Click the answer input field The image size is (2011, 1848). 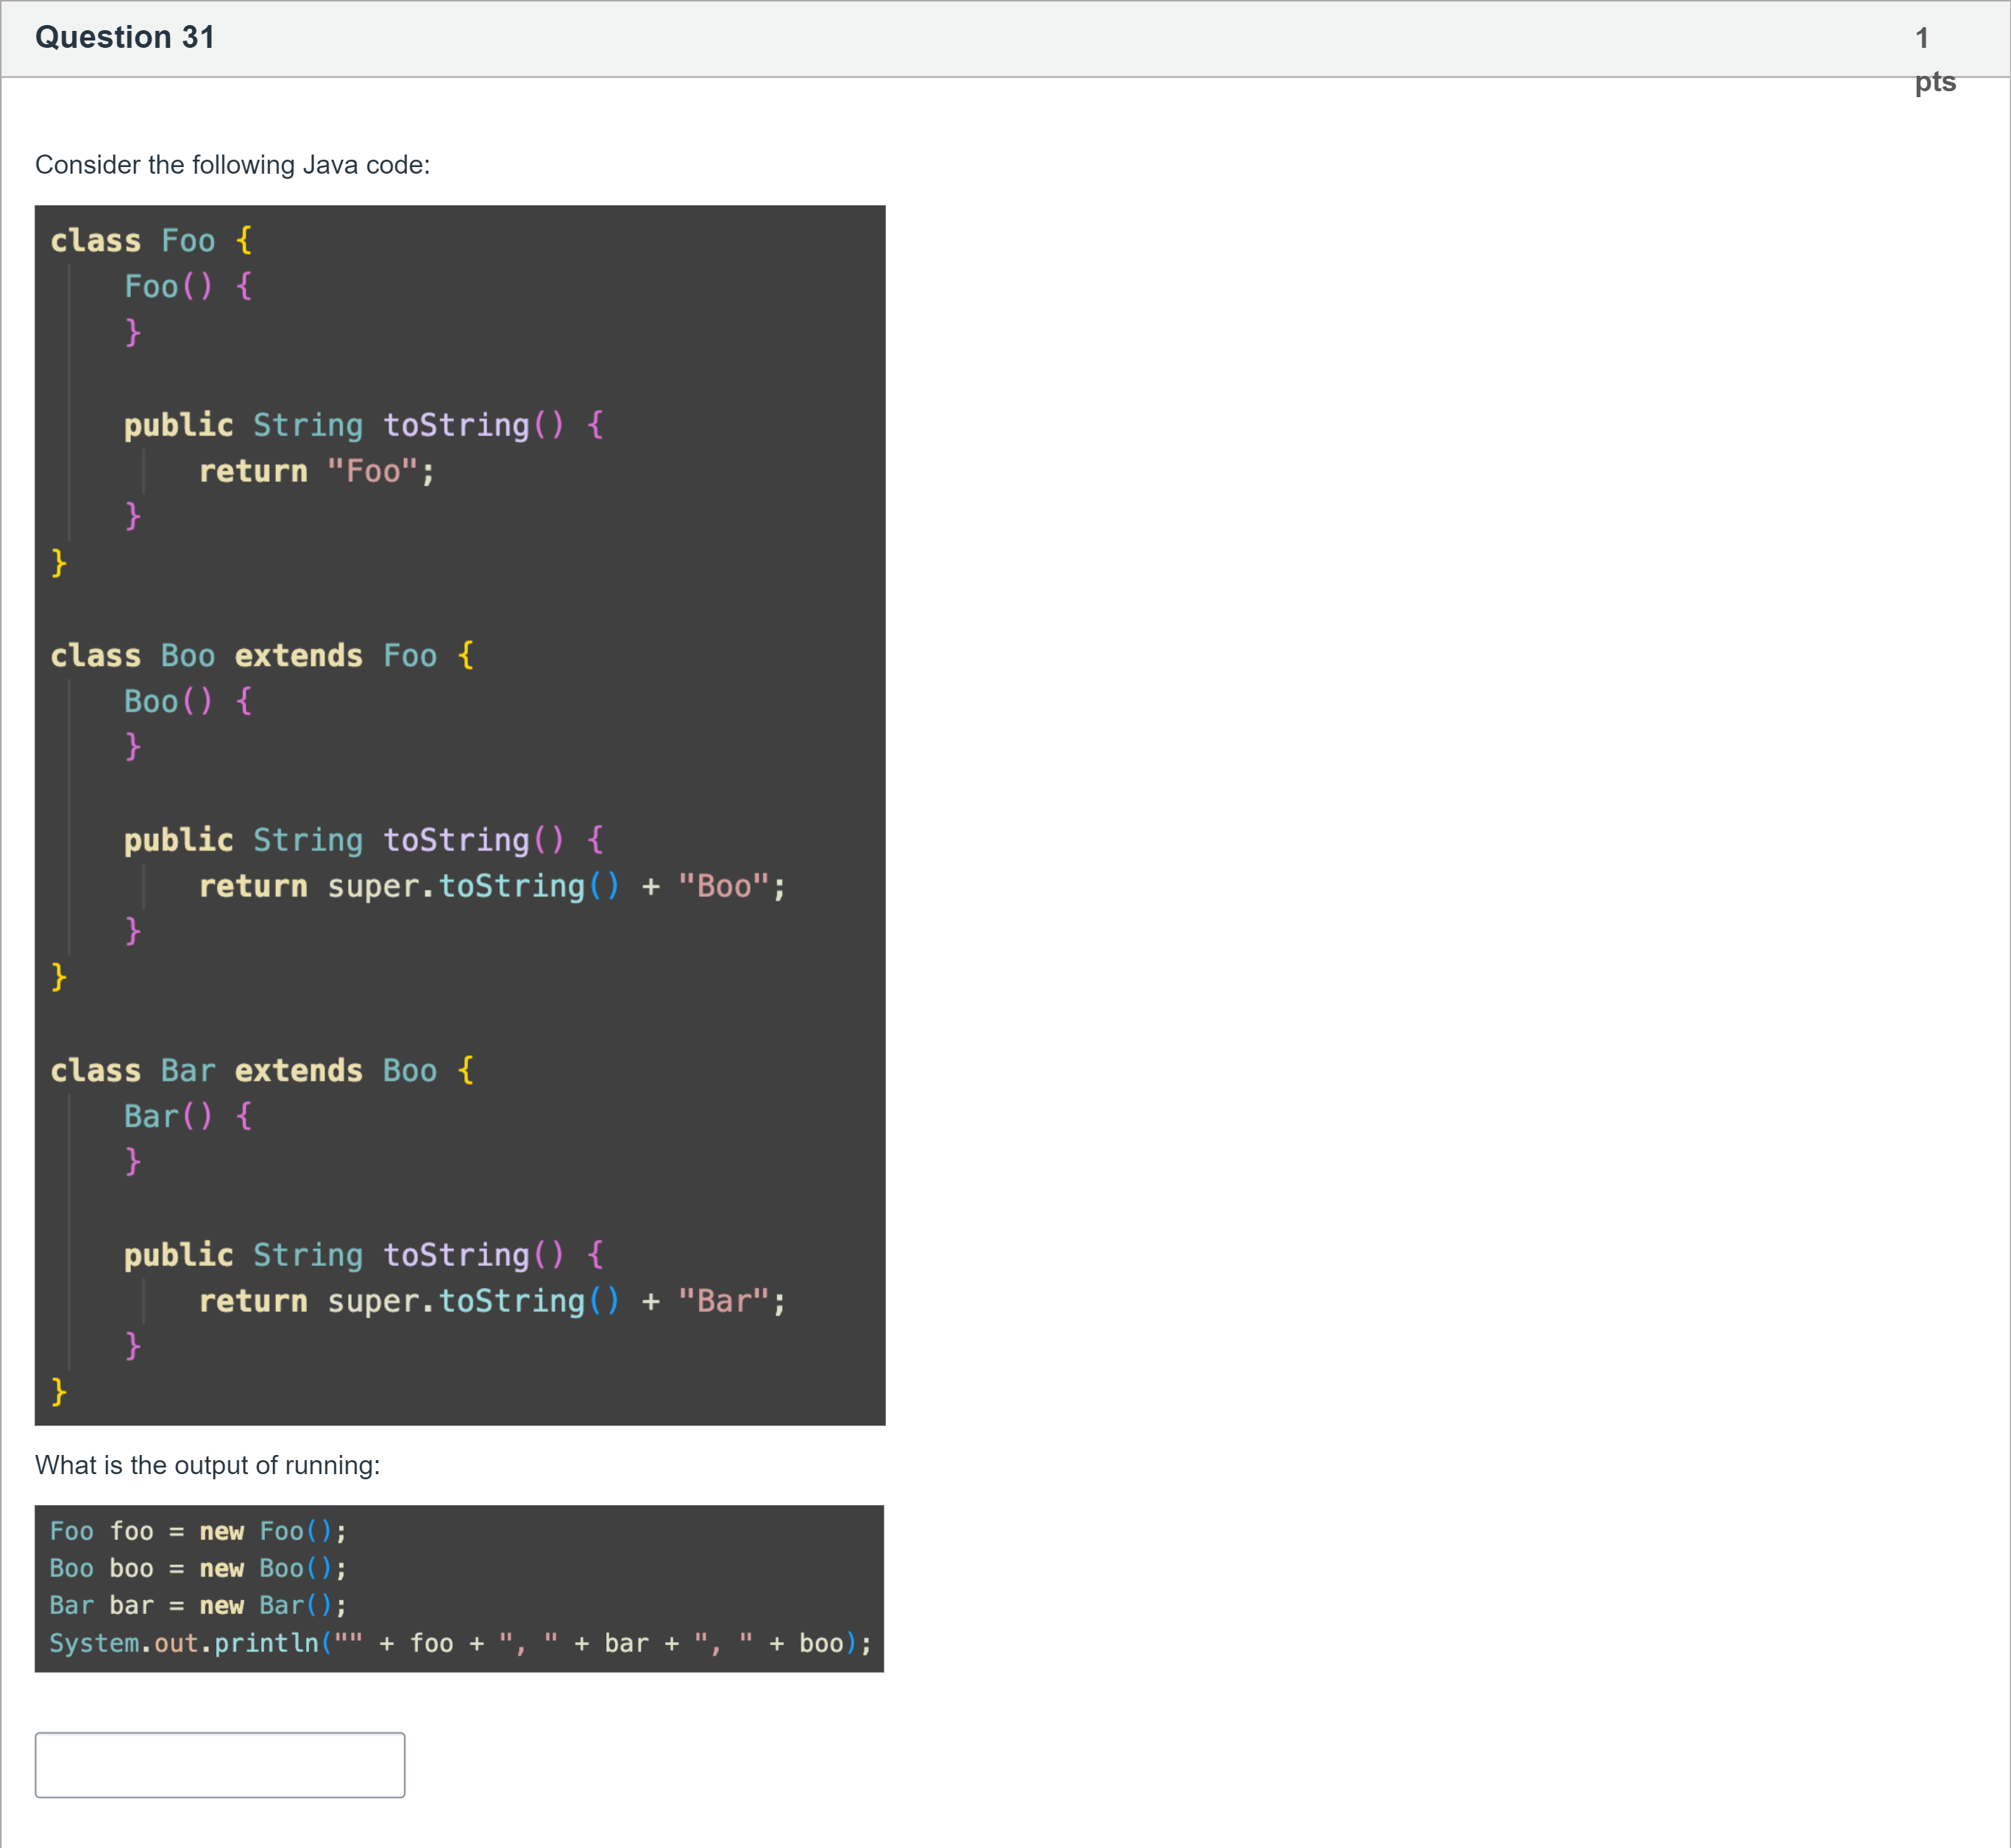[x=220, y=1765]
